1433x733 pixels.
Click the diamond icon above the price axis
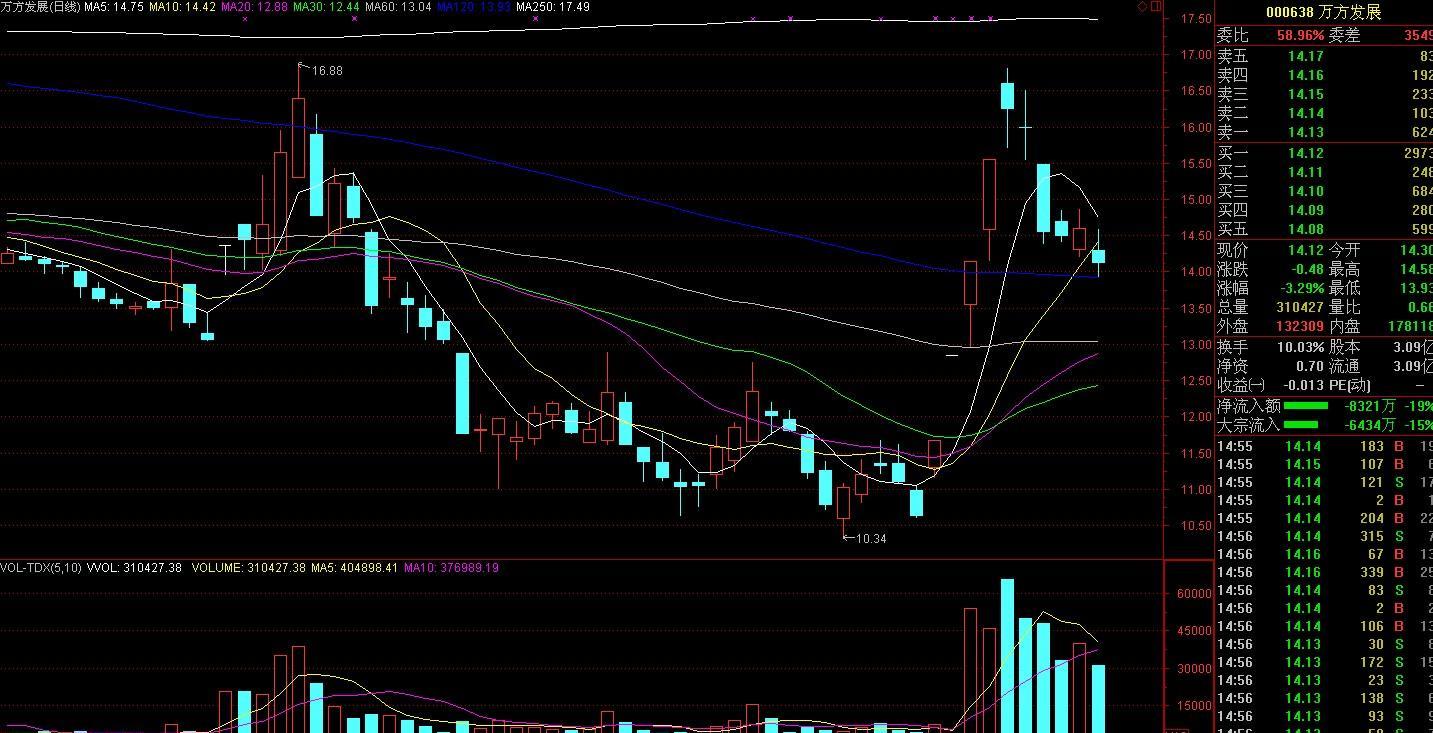click(1143, 6)
